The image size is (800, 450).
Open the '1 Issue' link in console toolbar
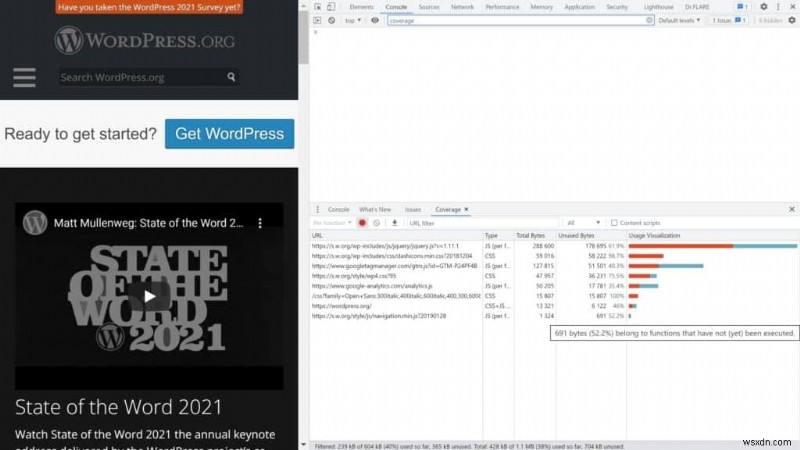[729, 20]
